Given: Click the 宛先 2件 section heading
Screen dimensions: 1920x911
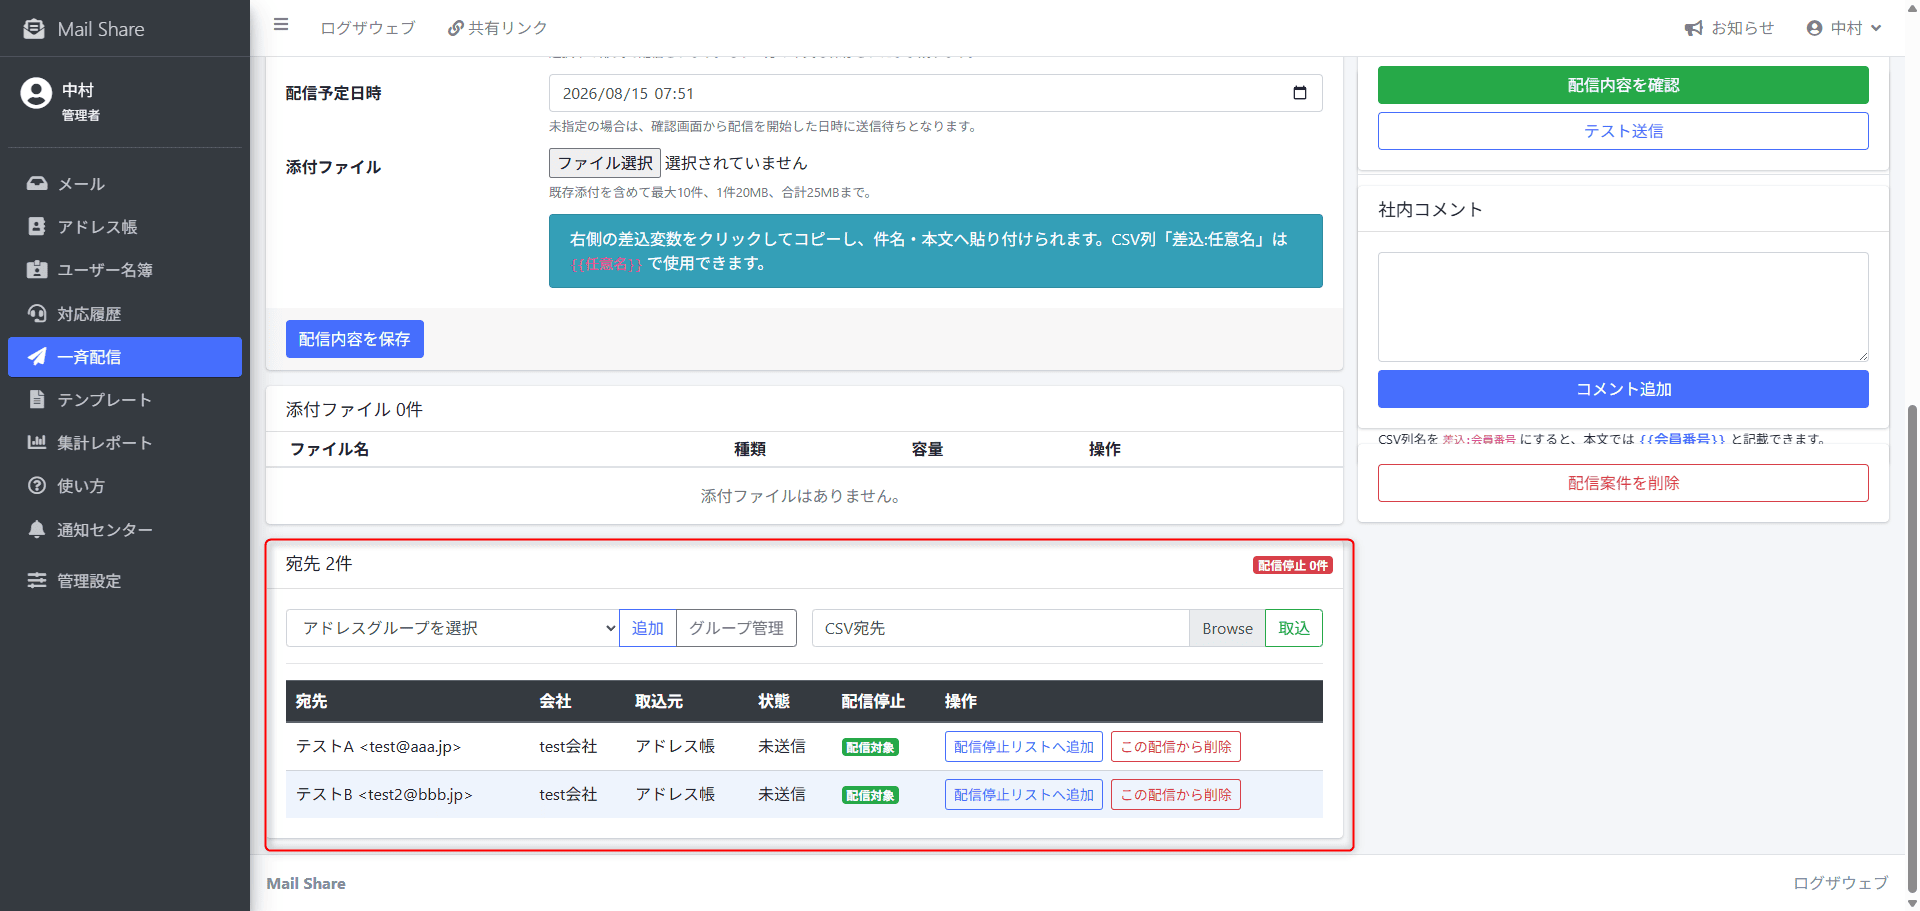Looking at the screenshot, I should 319,564.
